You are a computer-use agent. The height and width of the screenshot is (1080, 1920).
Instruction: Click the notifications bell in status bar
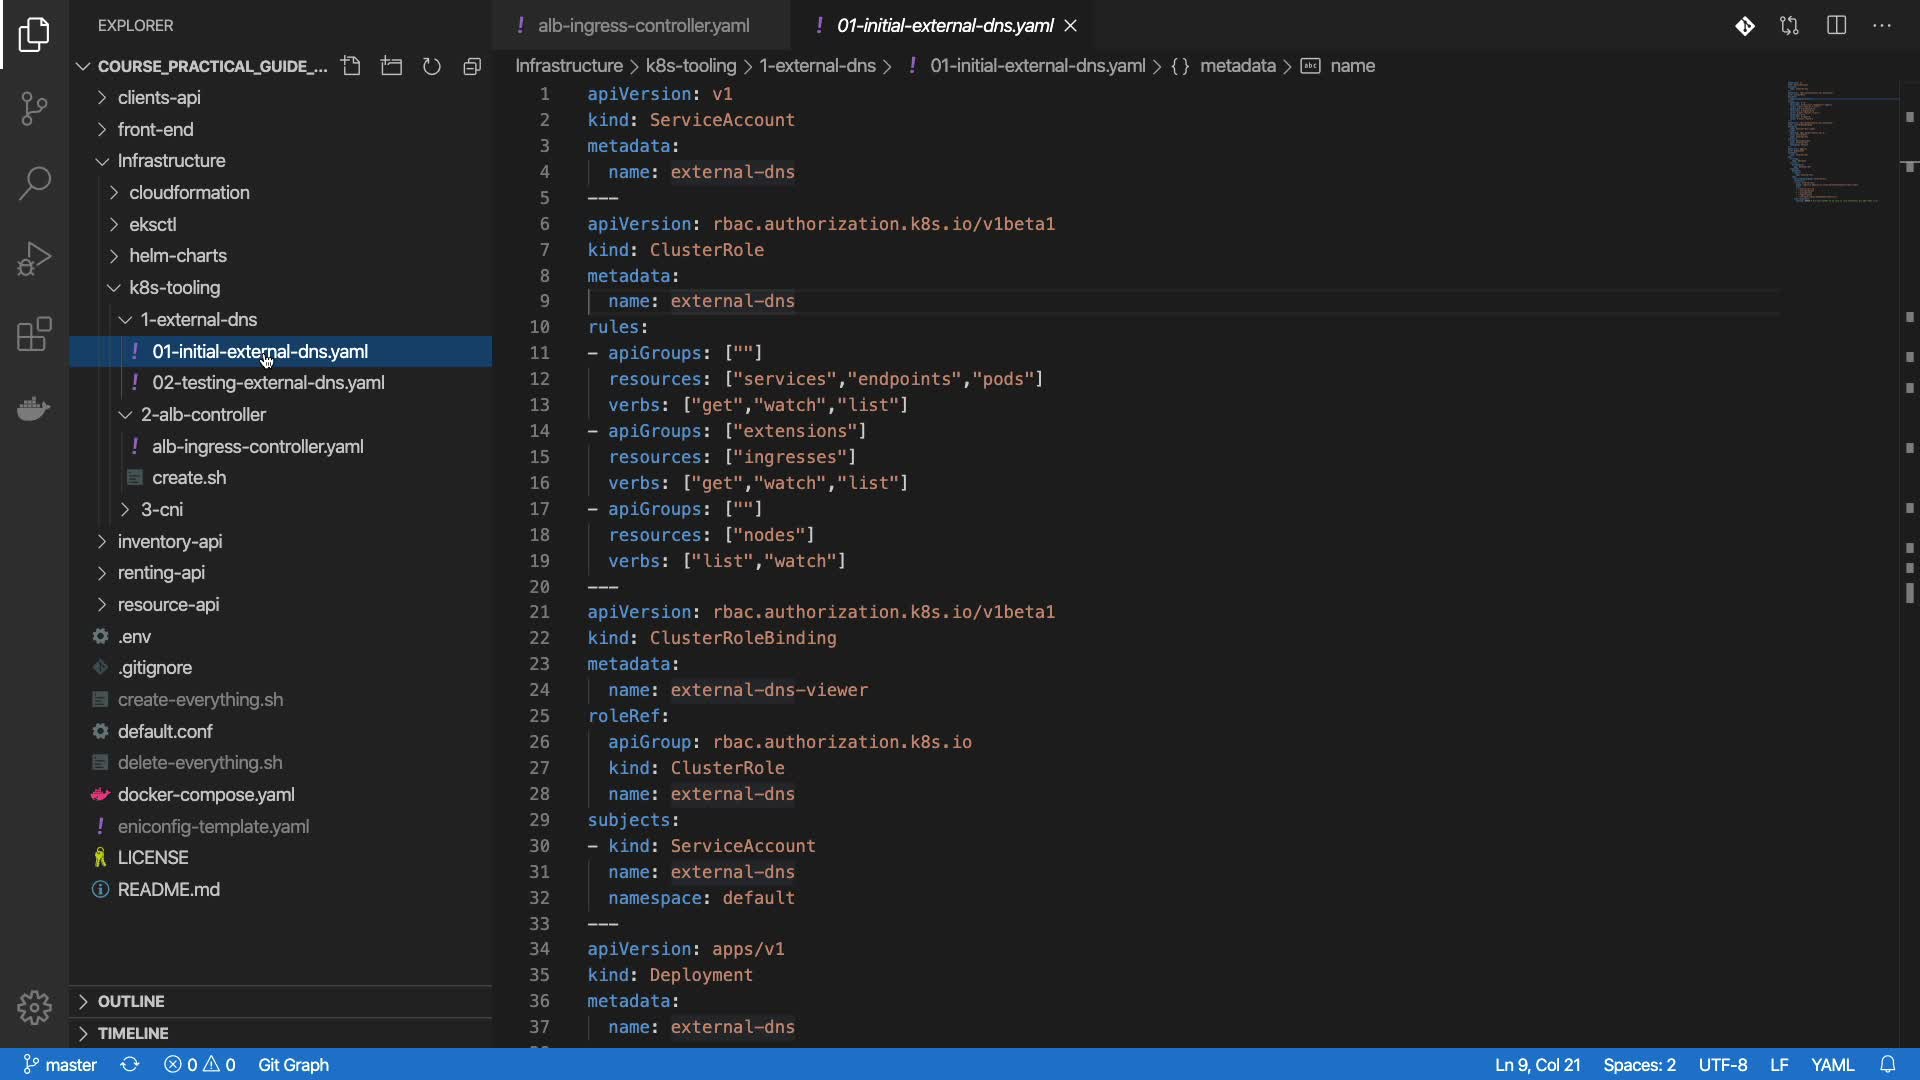pyautogui.click(x=1887, y=1065)
